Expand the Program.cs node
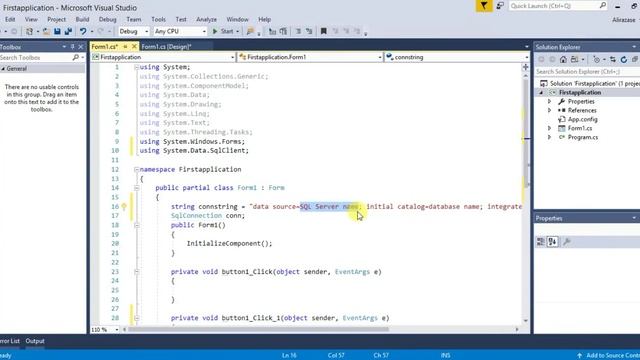 pyautogui.click(x=549, y=137)
